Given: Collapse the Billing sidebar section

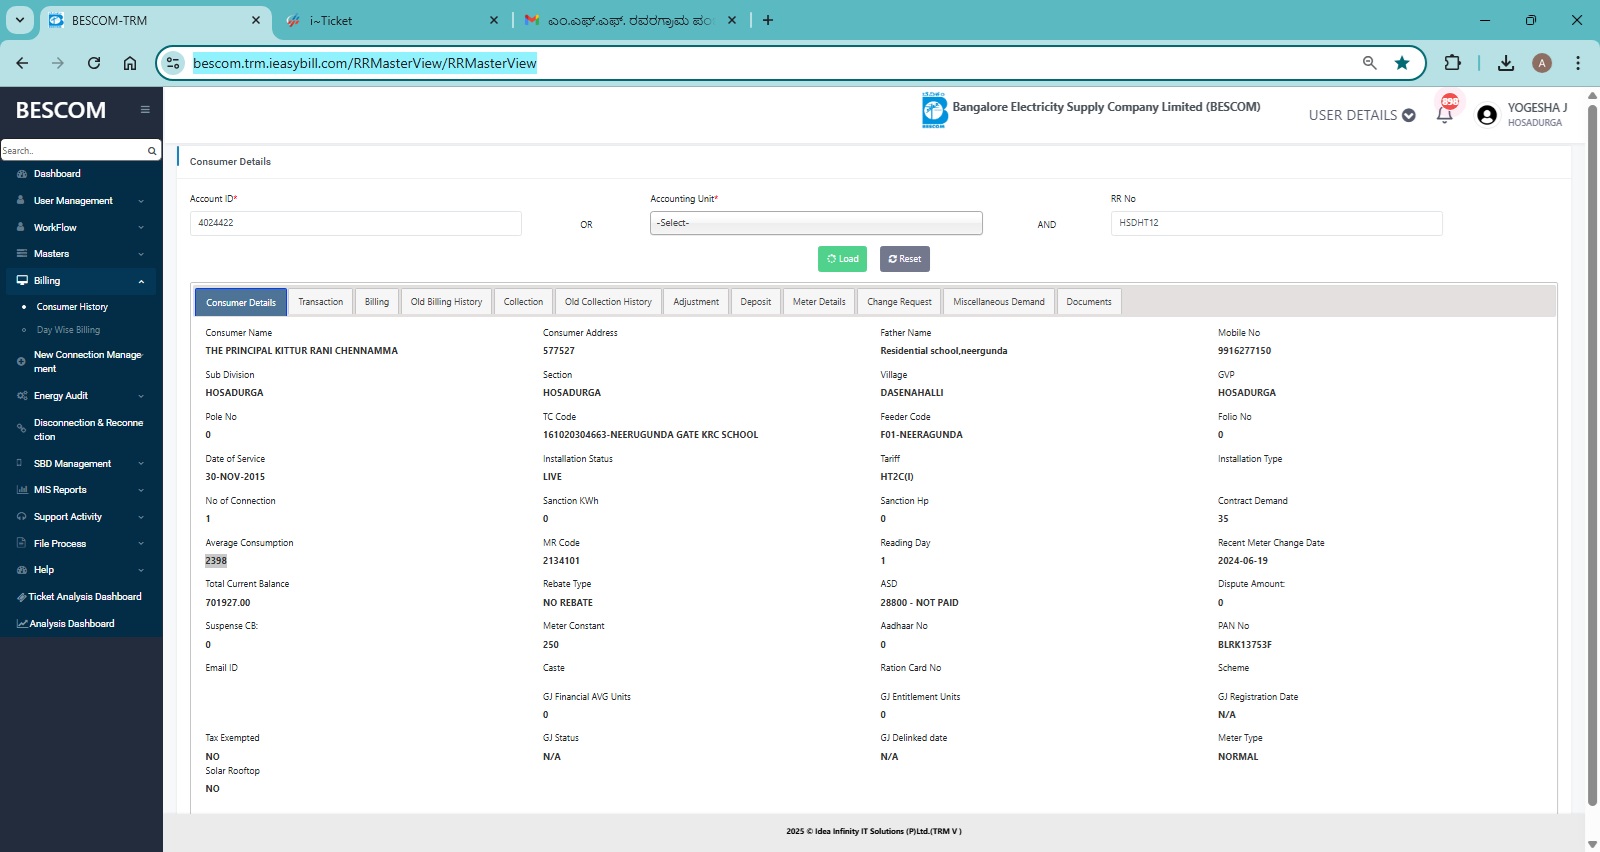Looking at the screenshot, I should [80, 281].
